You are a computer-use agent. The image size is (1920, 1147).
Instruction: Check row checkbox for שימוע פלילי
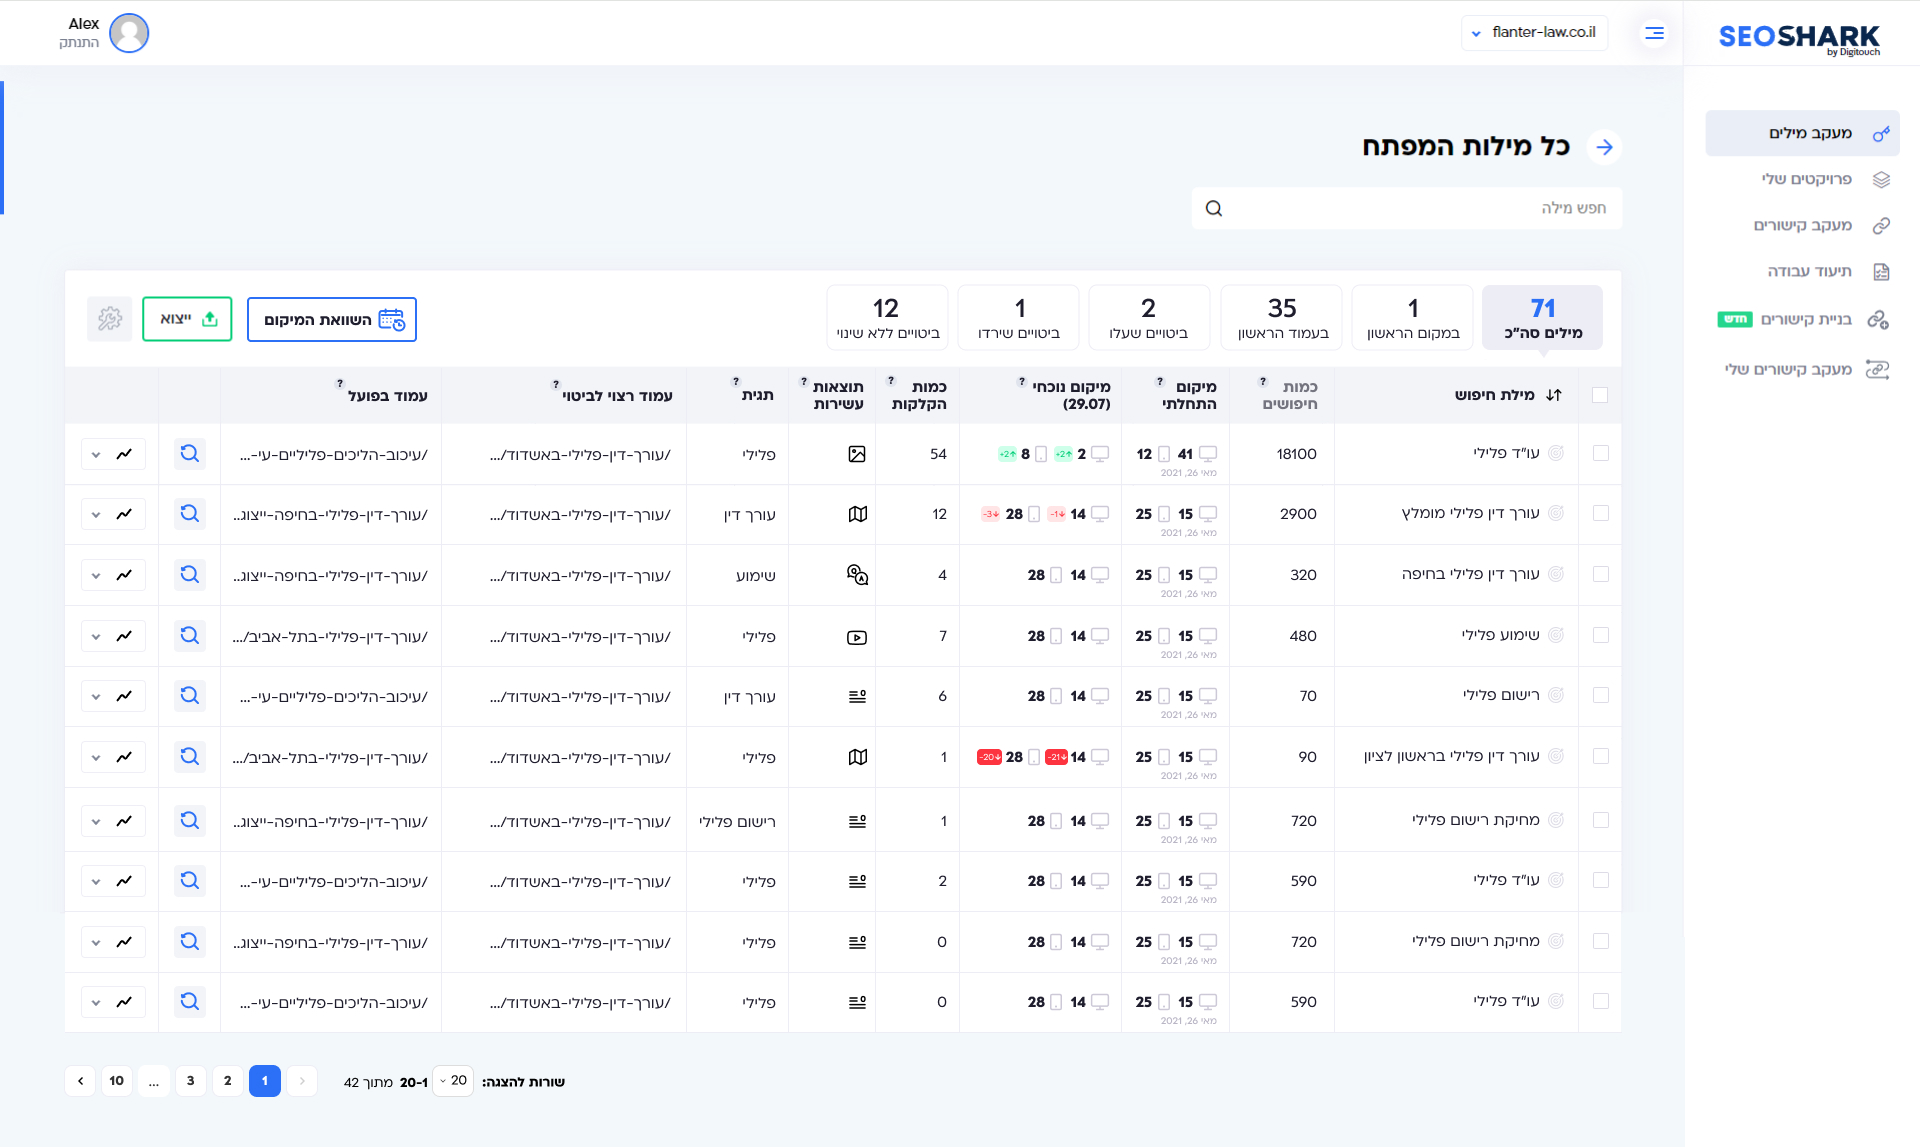(x=1600, y=635)
